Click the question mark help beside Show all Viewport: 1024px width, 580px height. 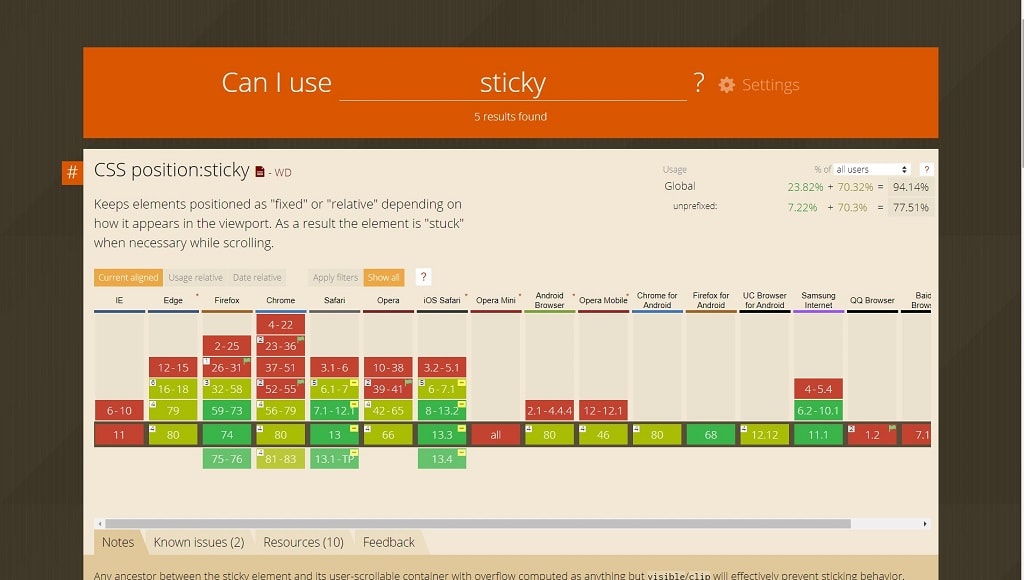click(x=423, y=277)
